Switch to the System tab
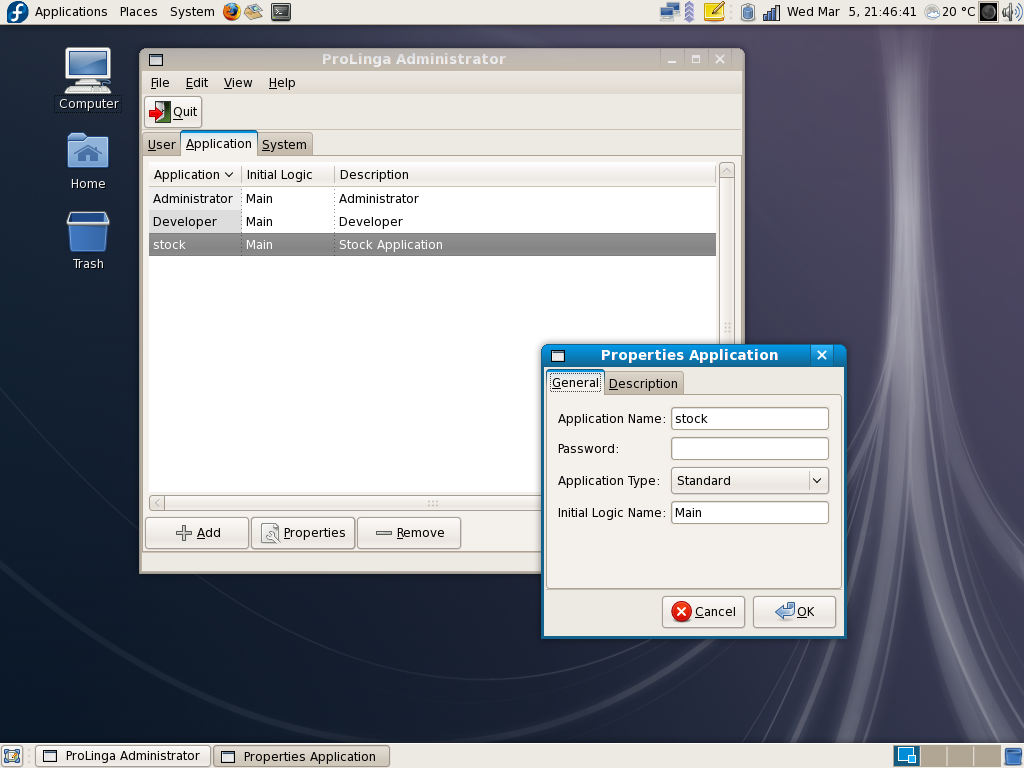 pyautogui.click(x=284, y=145)
